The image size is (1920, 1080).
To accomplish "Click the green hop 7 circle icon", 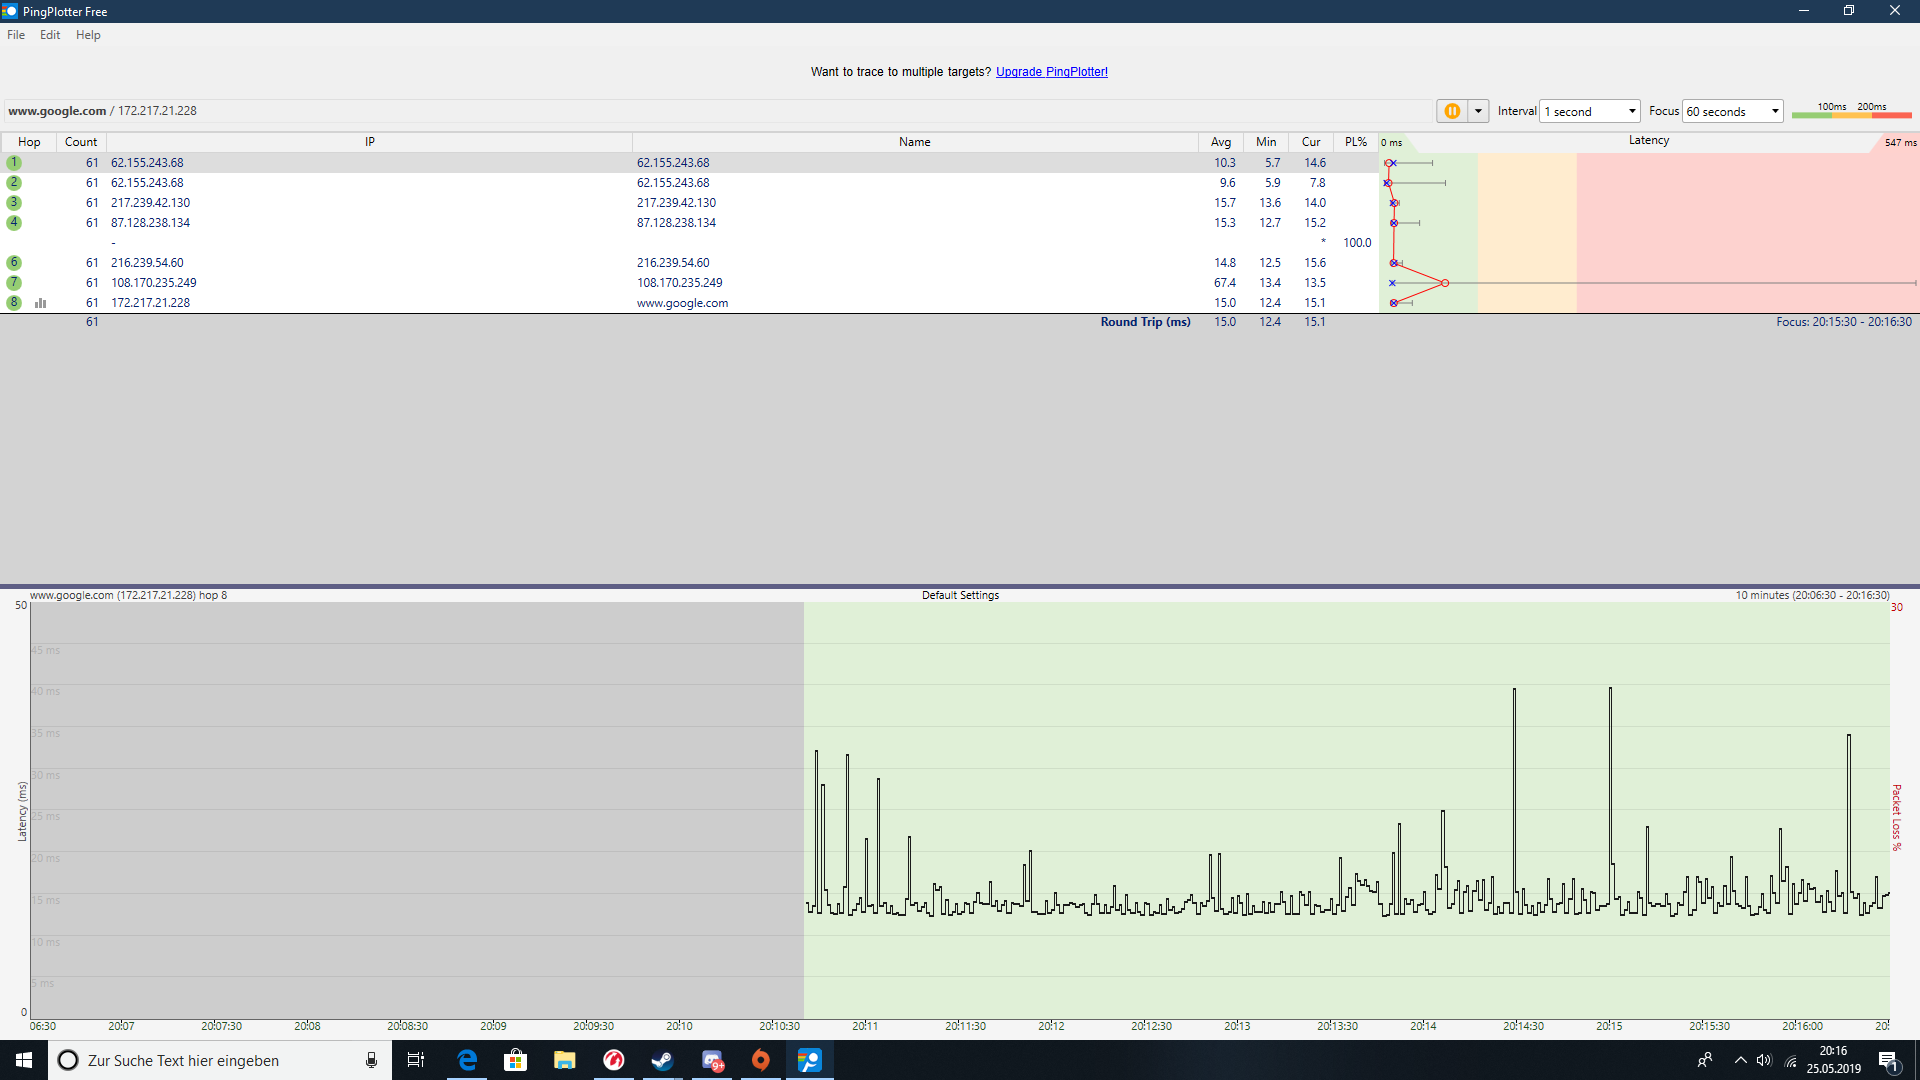I will pos(14,283).
